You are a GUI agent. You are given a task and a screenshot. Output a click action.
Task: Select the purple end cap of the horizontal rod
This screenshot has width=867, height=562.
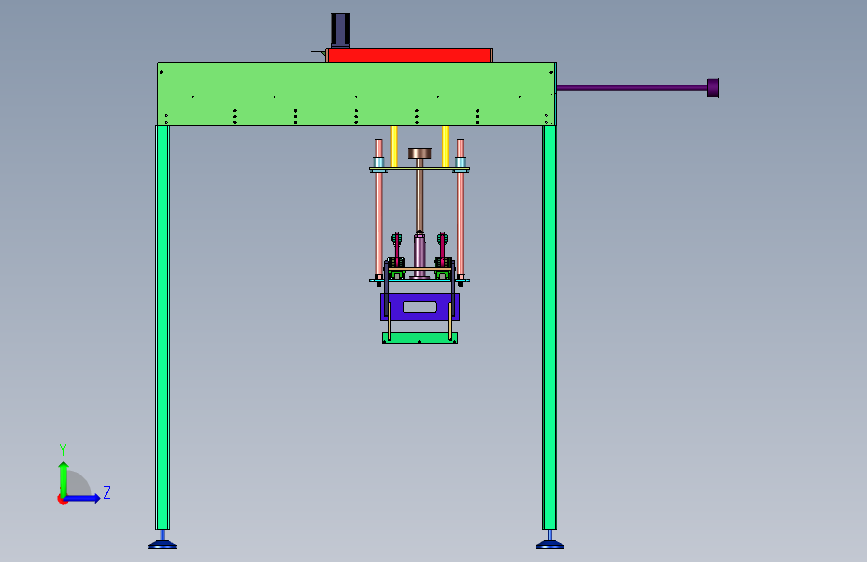tap(713, 87)
